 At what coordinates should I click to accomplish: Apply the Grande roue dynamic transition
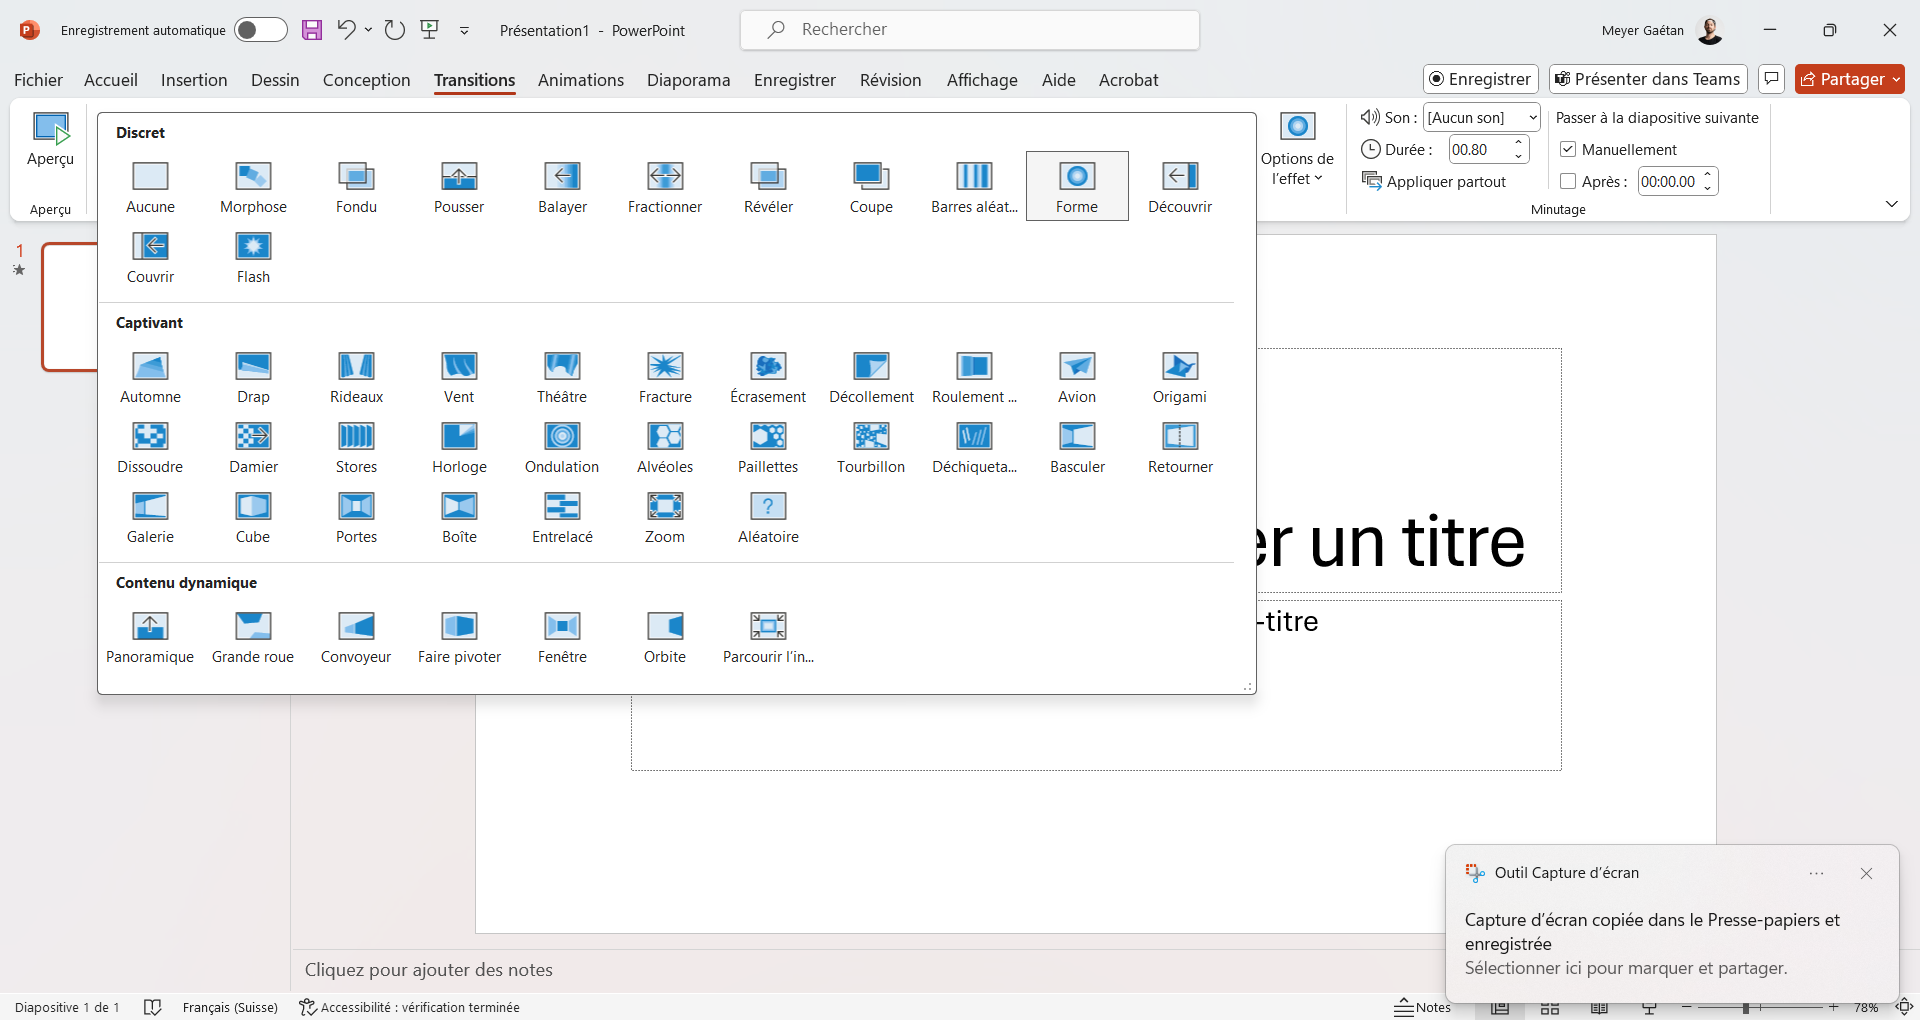coord(253,637)
